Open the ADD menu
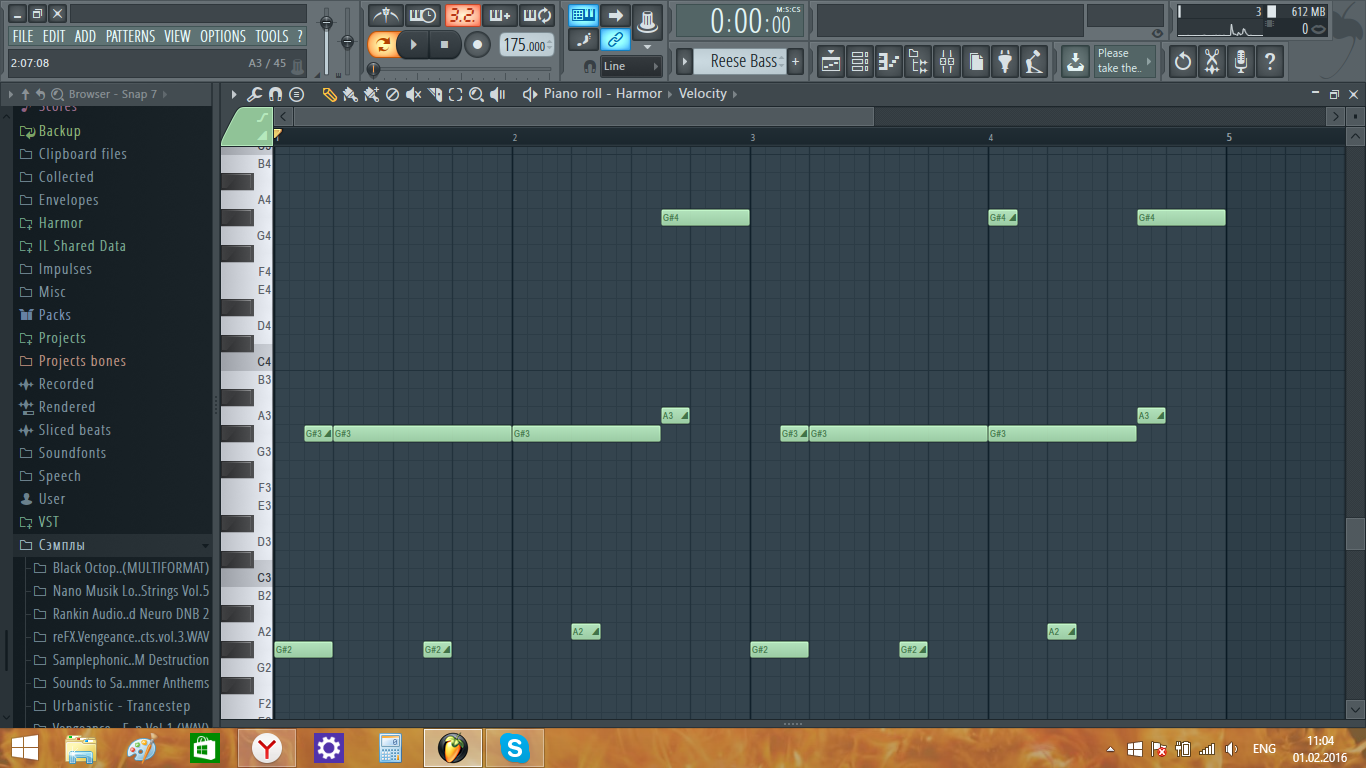 click(86, 36)
